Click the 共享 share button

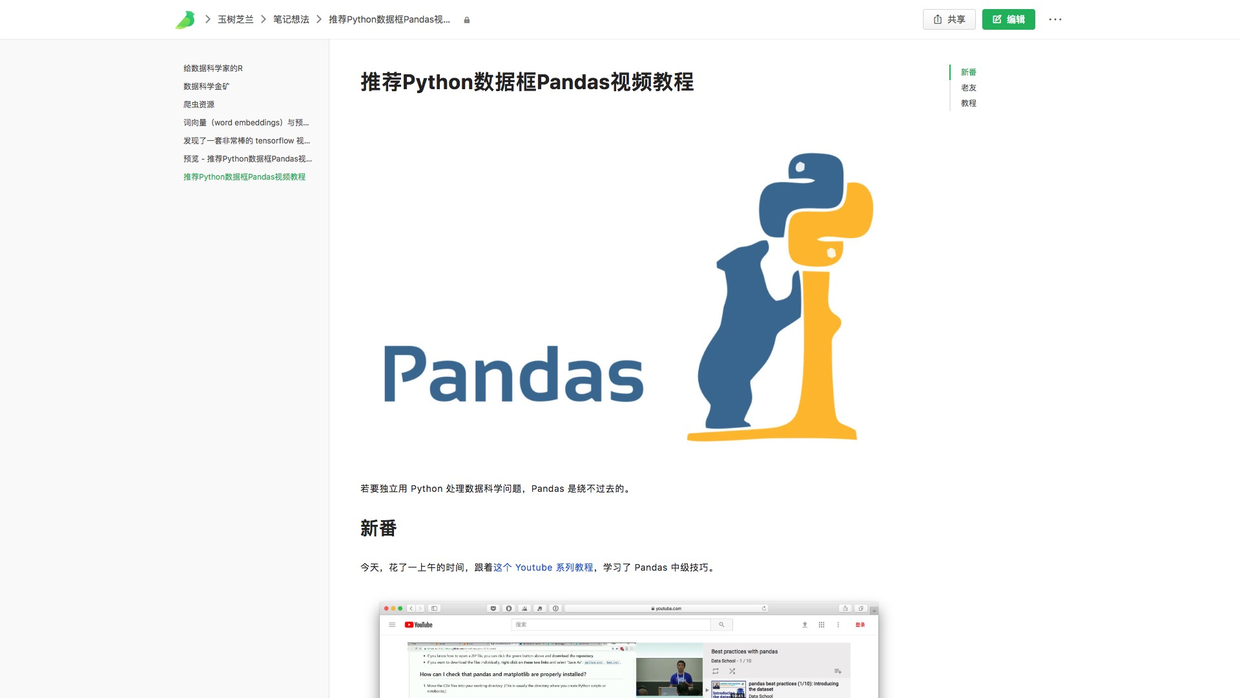click(x=948, y=20)
